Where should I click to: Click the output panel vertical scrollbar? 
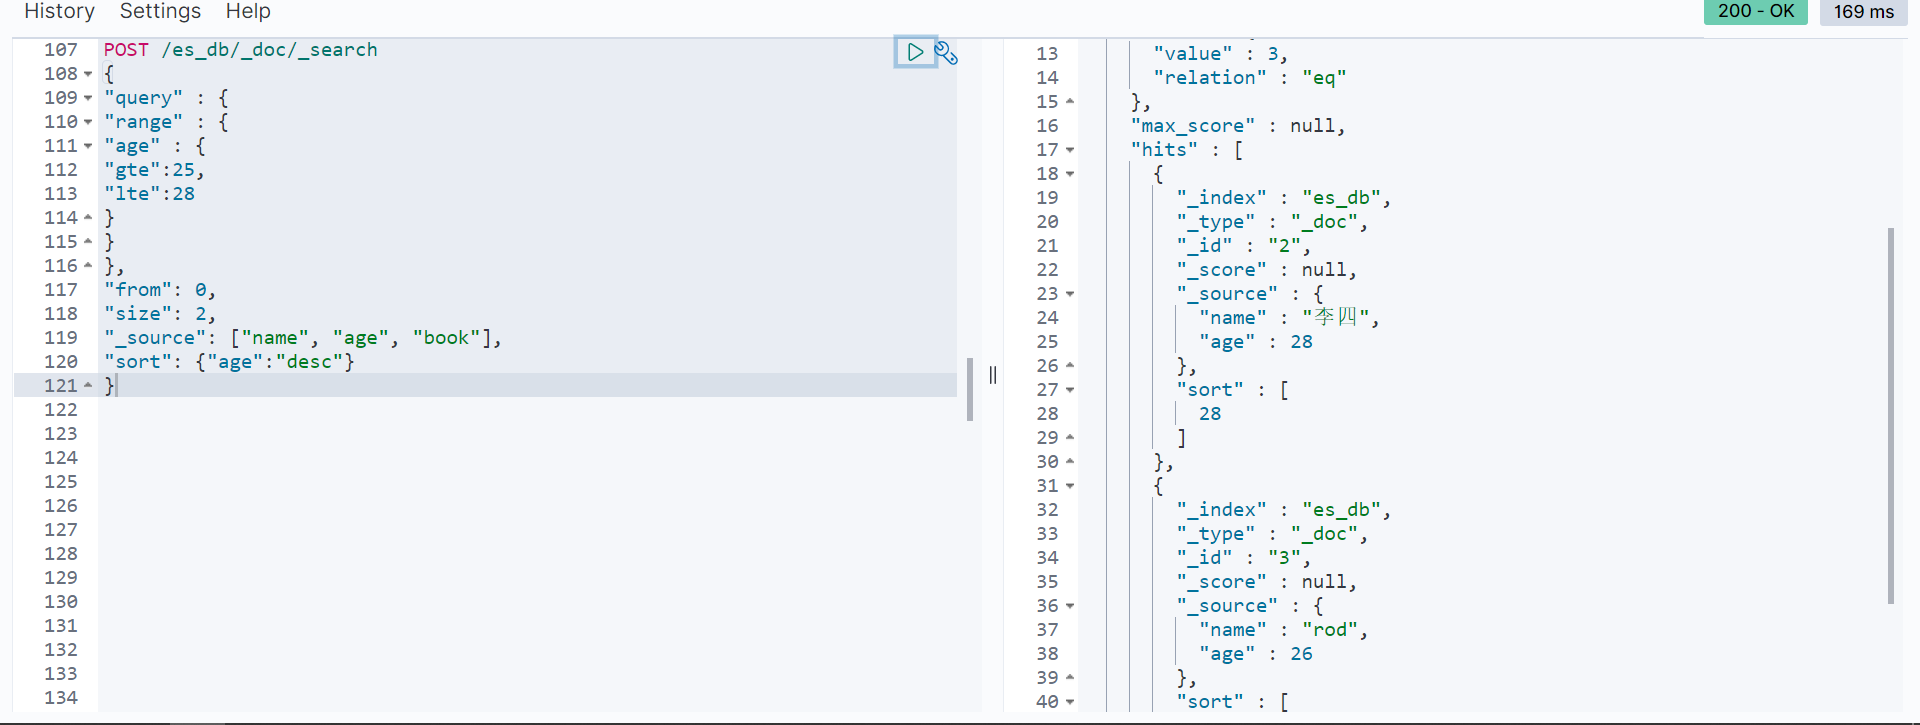click(x=1890, y=415)
